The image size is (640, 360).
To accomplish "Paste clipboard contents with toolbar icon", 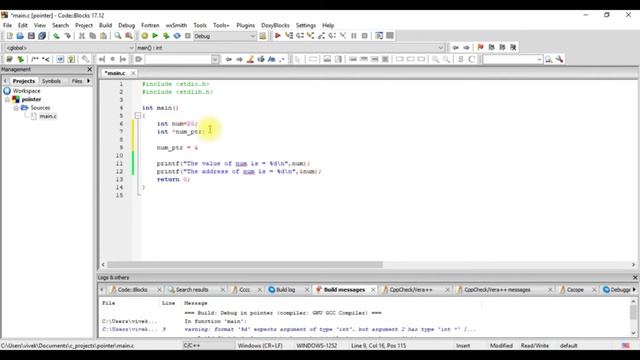I will click(104, 36).
